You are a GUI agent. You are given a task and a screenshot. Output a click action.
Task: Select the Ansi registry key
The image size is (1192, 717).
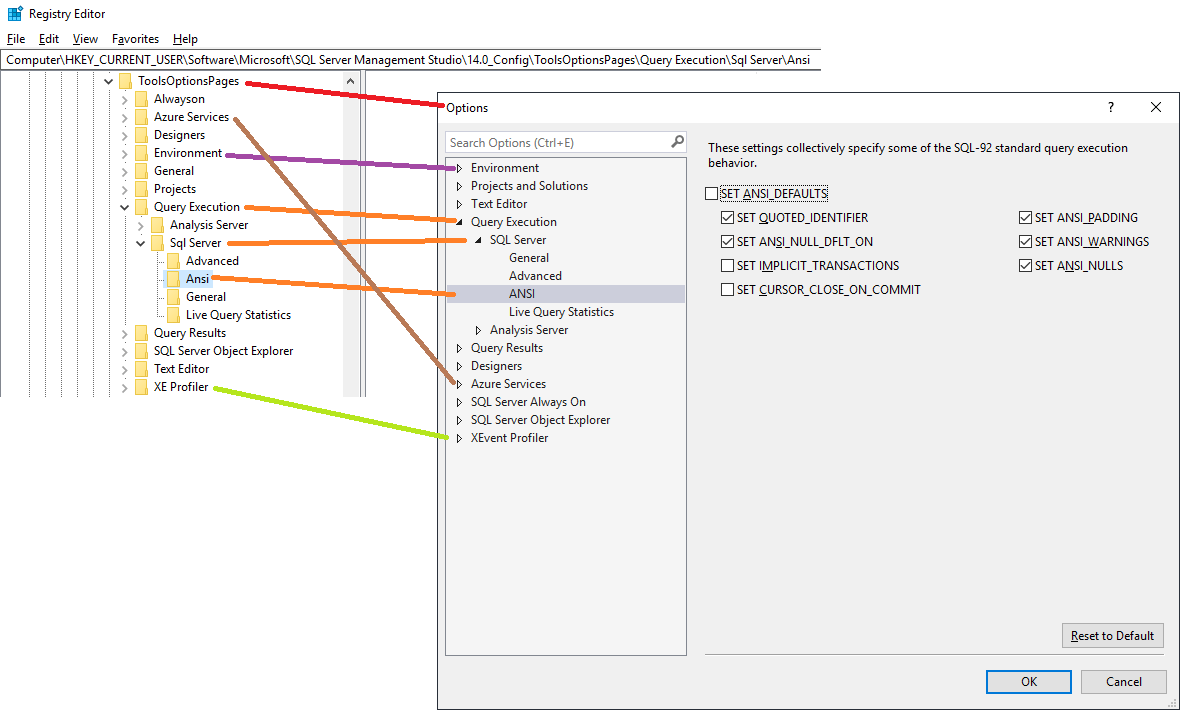coord(197,279)
